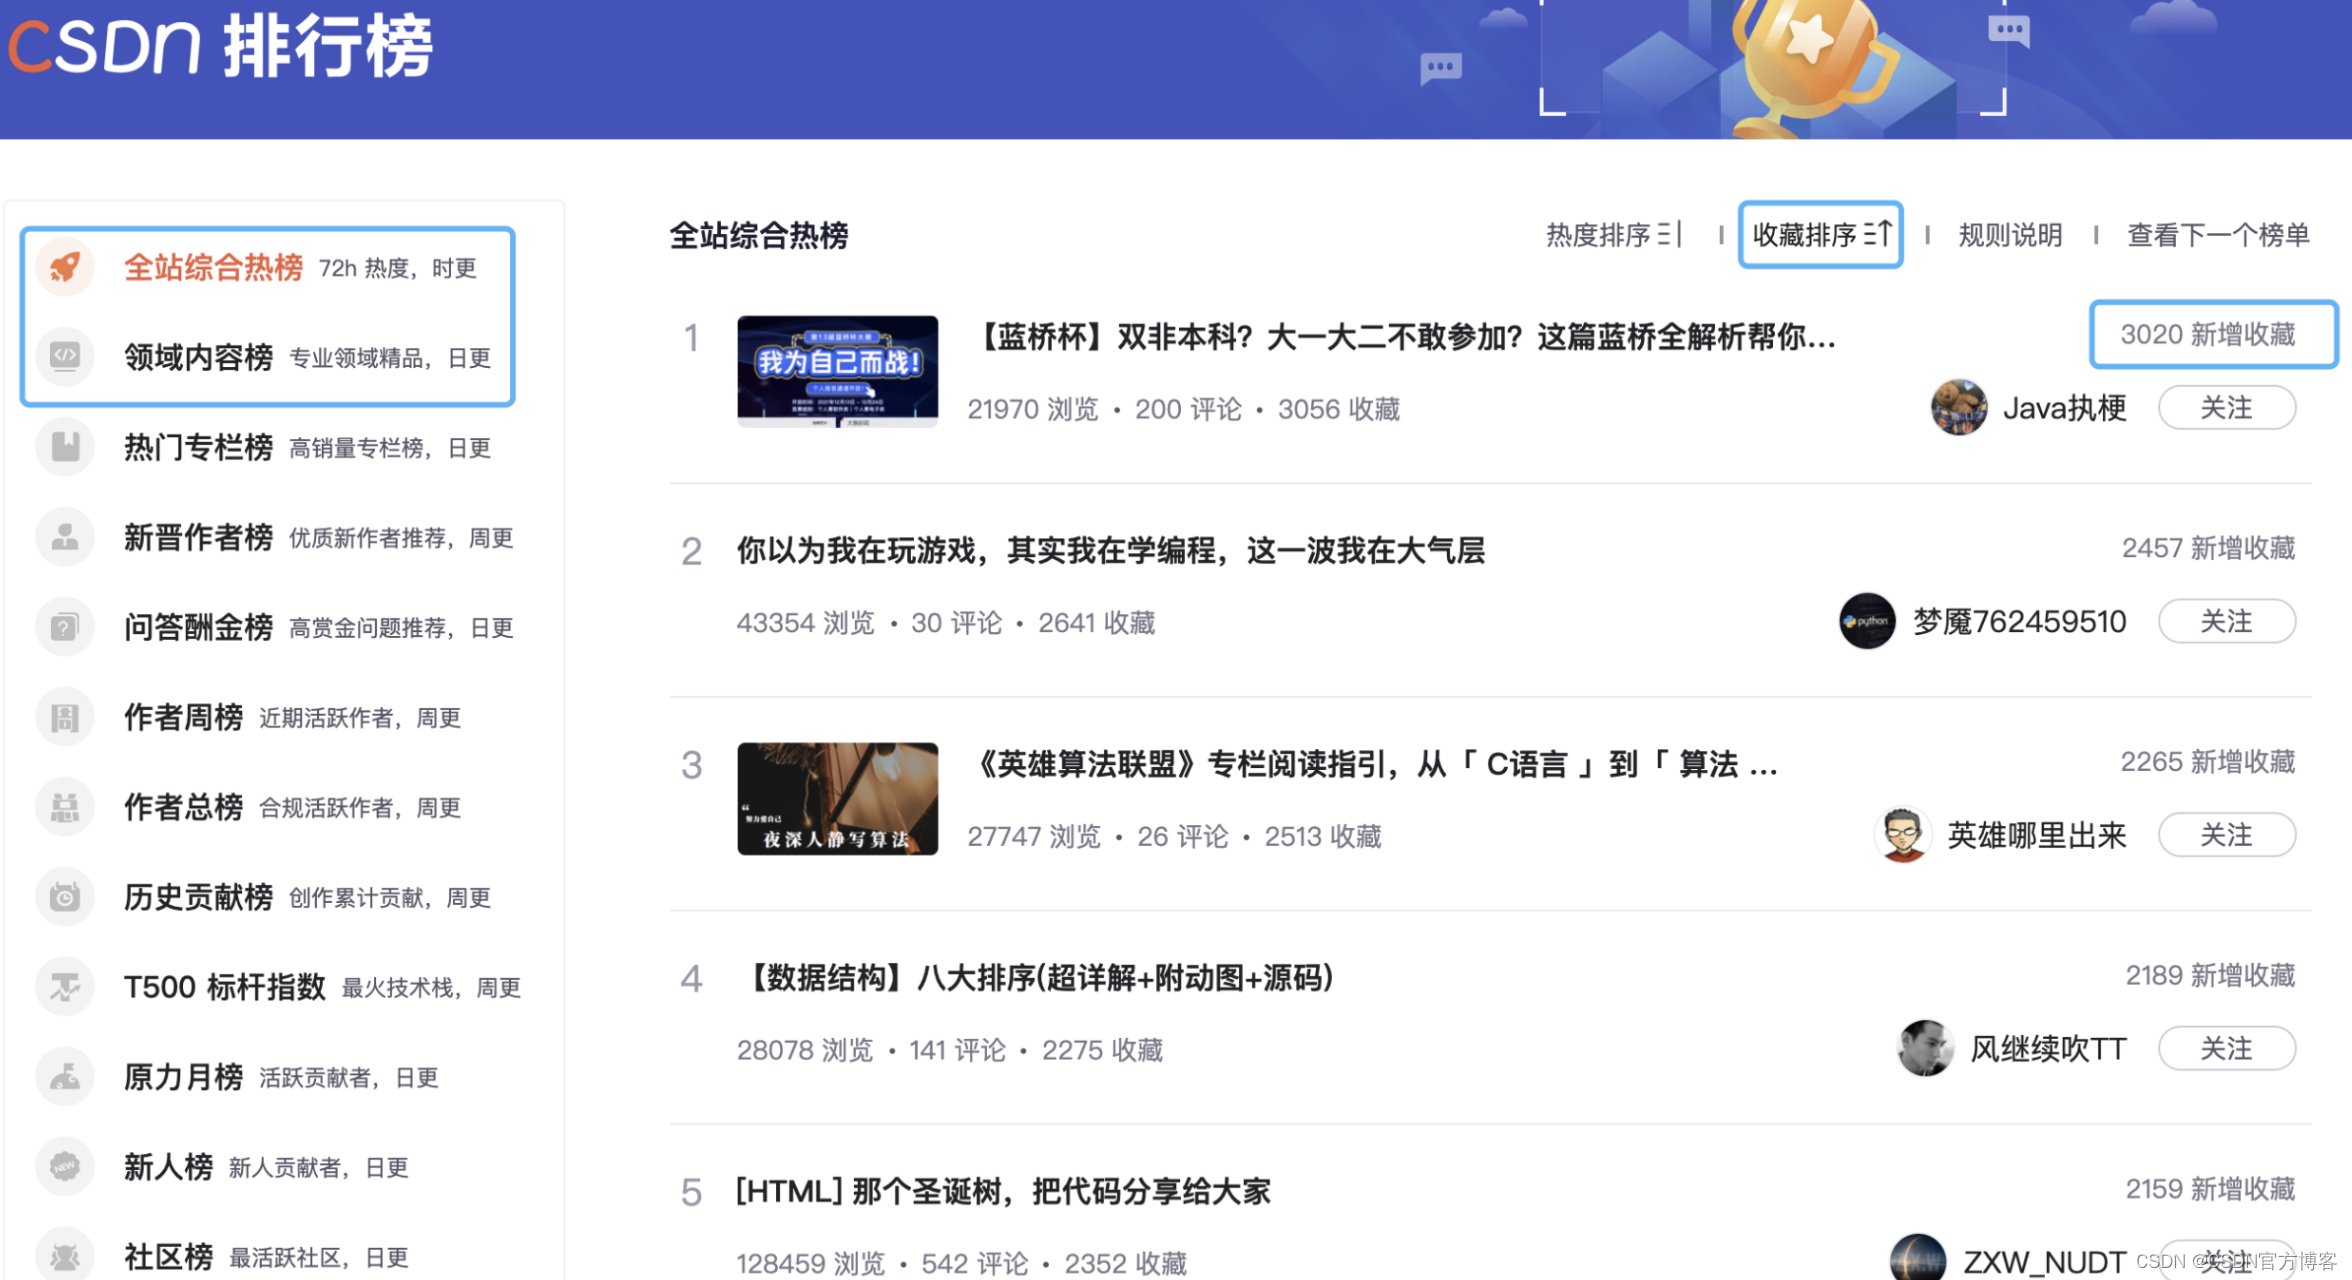Screen dimensions: 2352x1280
Task: Open the 作者周榜 ranking tab
Action: pyautogui.click(x=184, y=717)
